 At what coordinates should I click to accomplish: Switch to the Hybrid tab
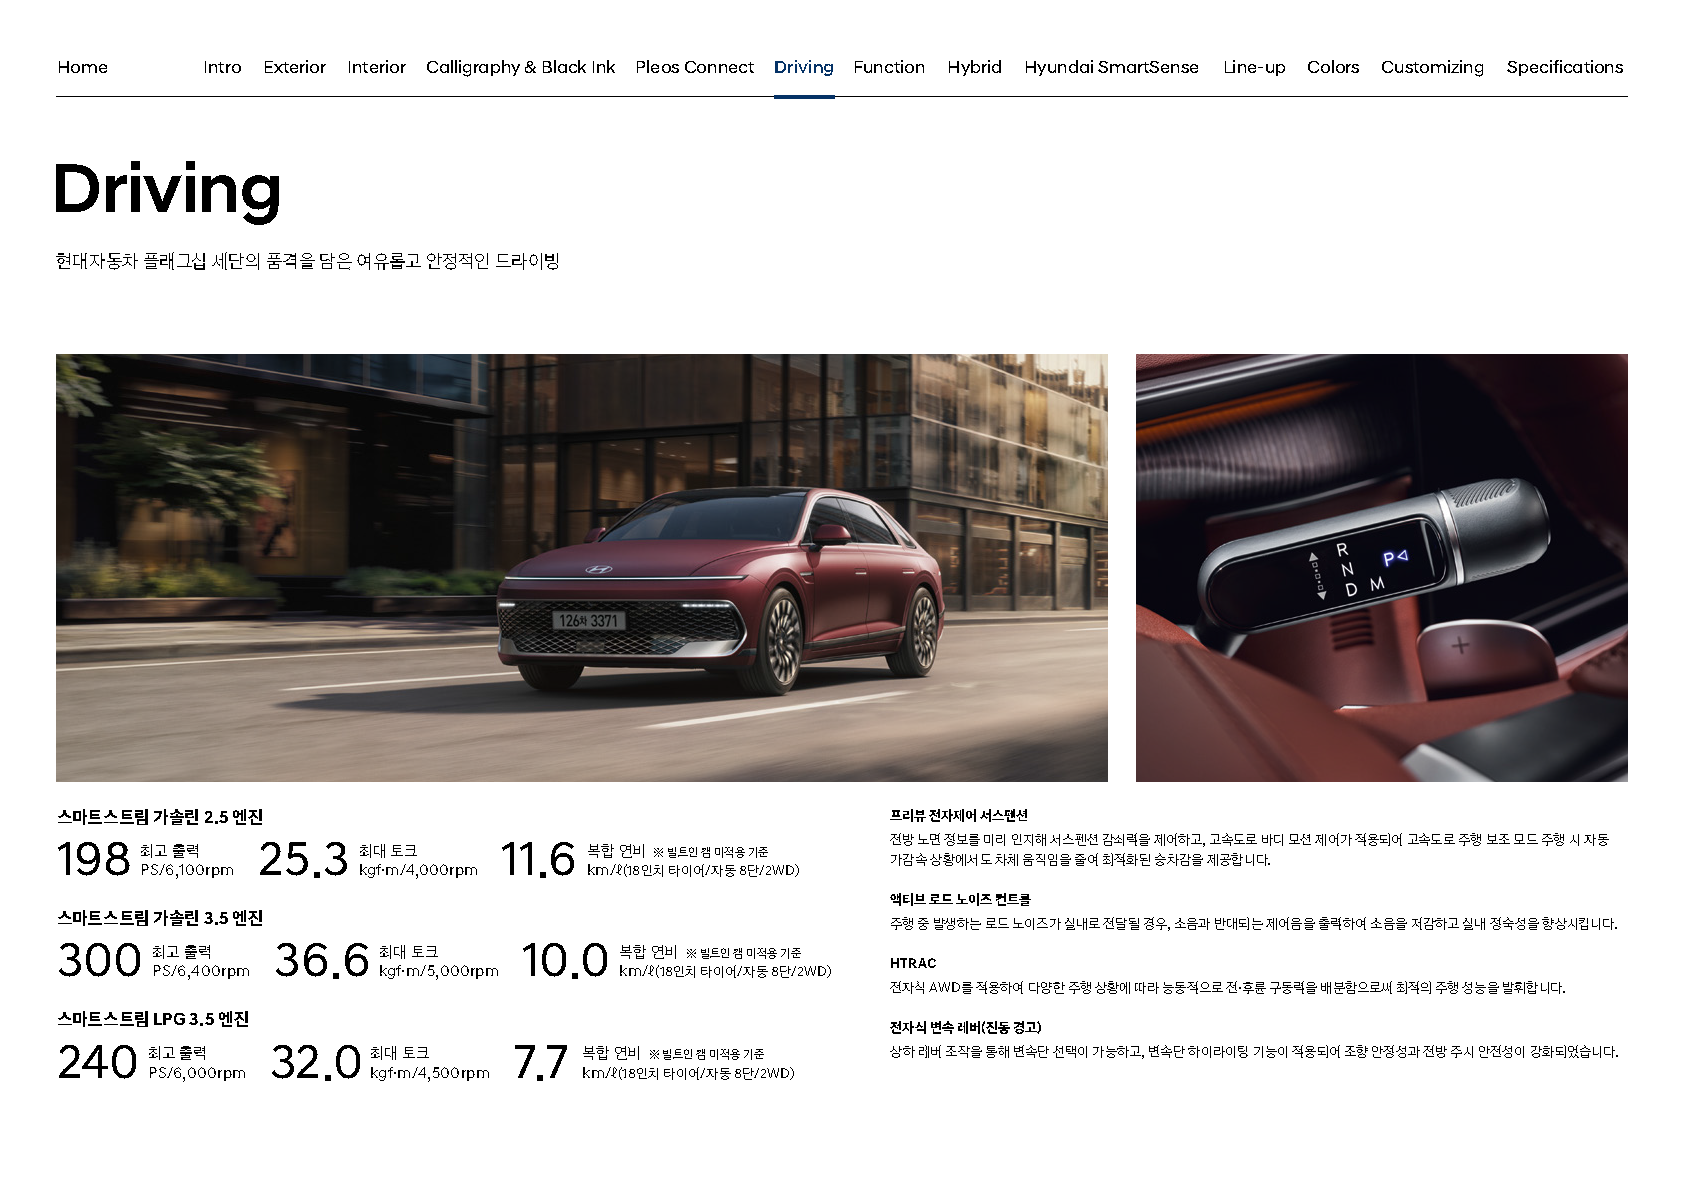click(x=974, y=67)
